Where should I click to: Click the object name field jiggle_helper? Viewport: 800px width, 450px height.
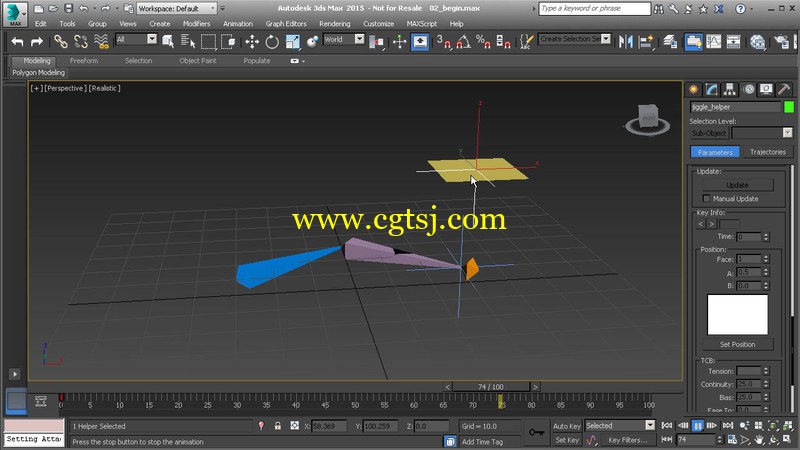735,107
